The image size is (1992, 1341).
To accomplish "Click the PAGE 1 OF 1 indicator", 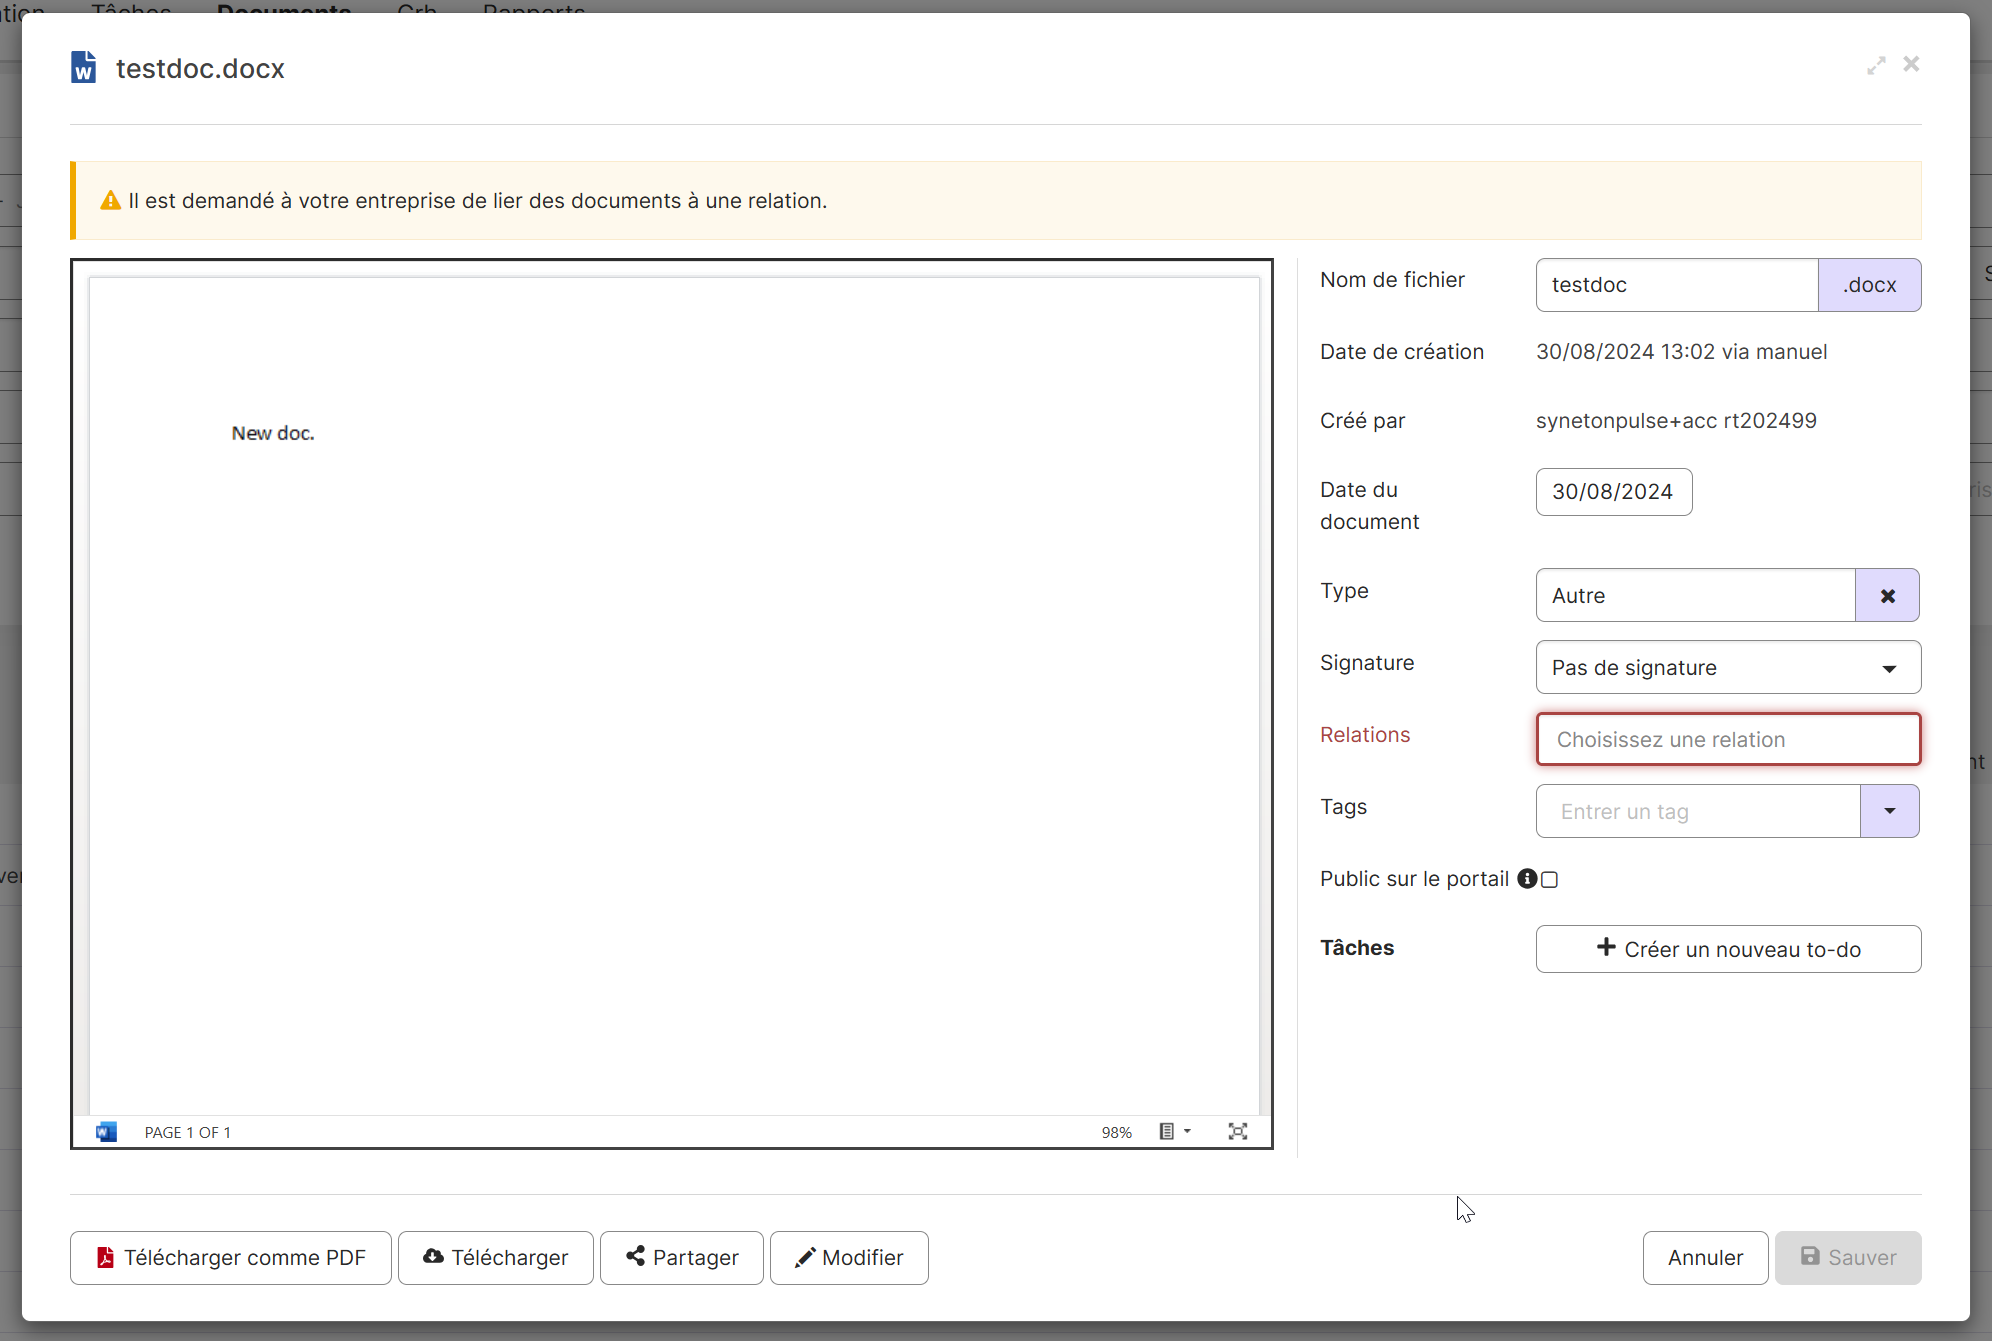I will pos(188,1132).
